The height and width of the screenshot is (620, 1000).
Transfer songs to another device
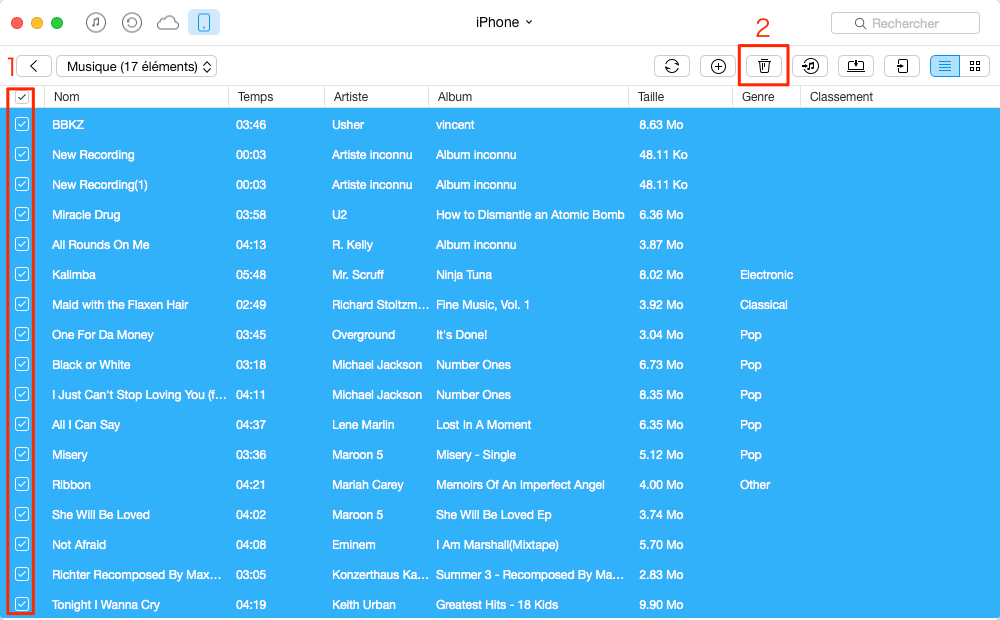pyautogui.click(x=902, y=66)
